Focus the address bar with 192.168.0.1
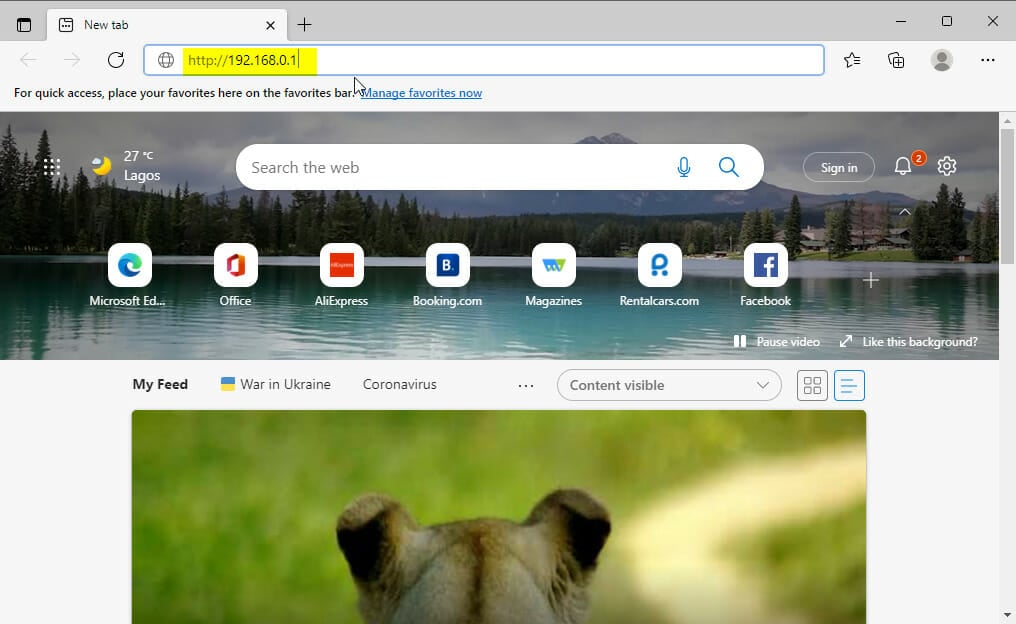The height and width of the screenshot is (624, 1016). 483,60
